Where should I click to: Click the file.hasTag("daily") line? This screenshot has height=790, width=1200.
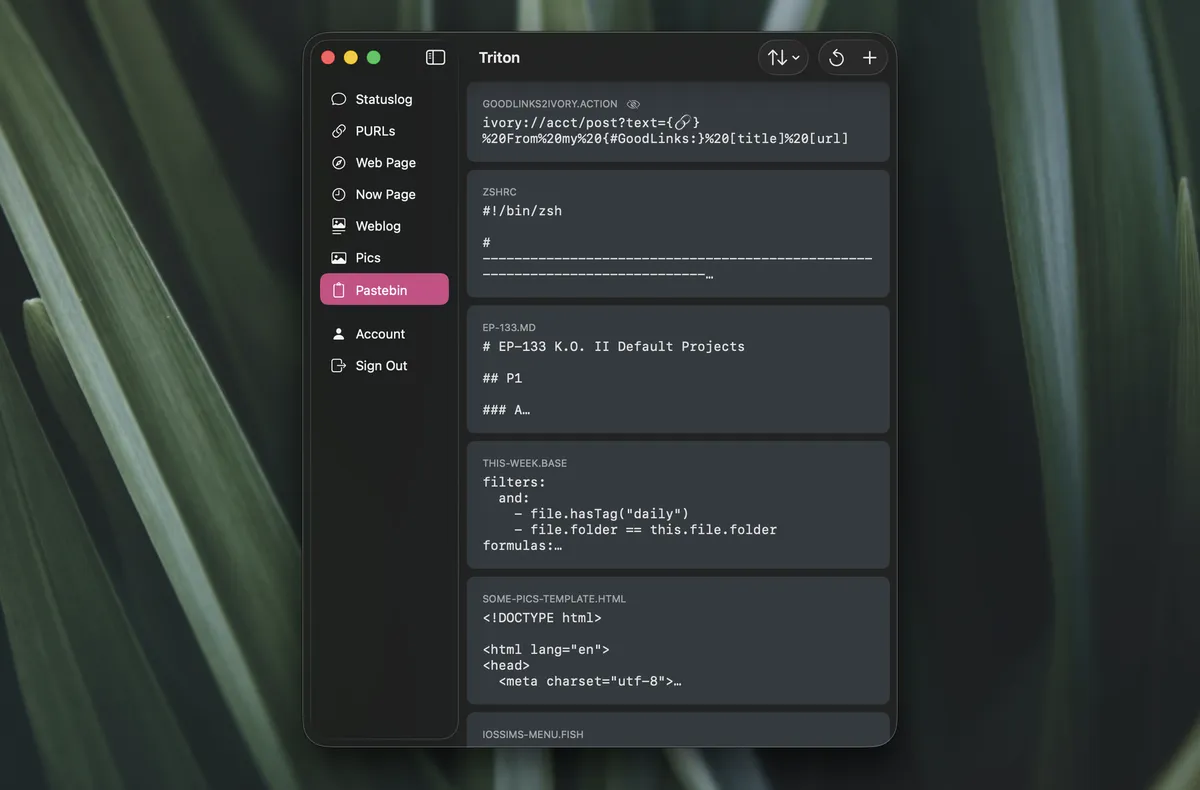pyautogui.click(x=602, y=513)
